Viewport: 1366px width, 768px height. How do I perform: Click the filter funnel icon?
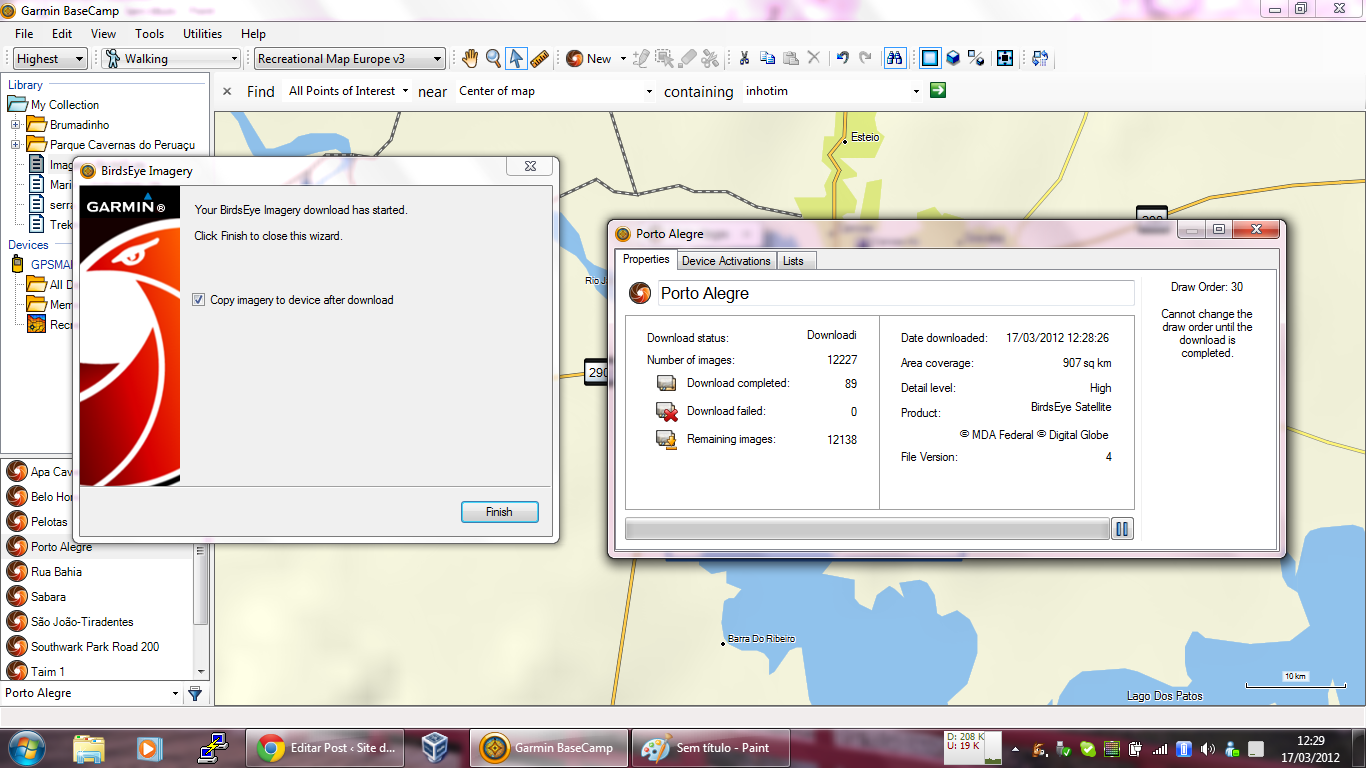[195, 693]
